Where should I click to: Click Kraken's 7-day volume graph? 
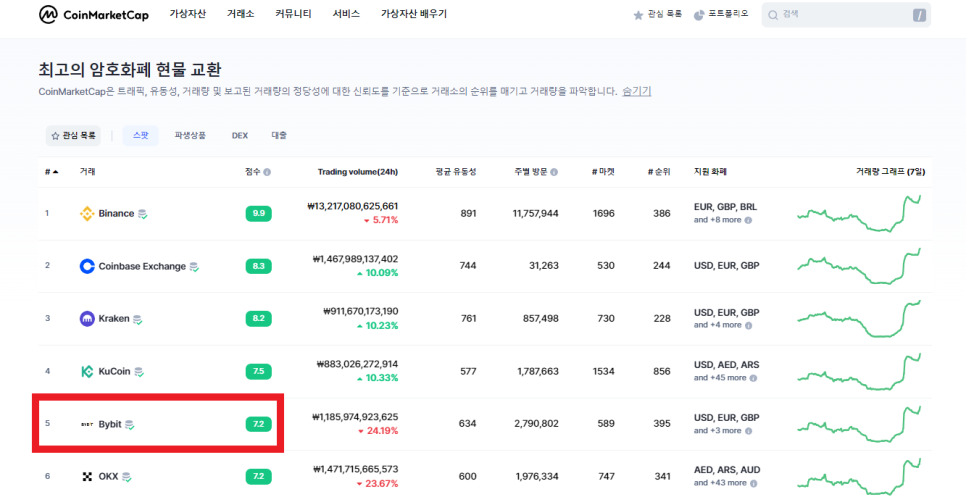[x=859, y=319]
